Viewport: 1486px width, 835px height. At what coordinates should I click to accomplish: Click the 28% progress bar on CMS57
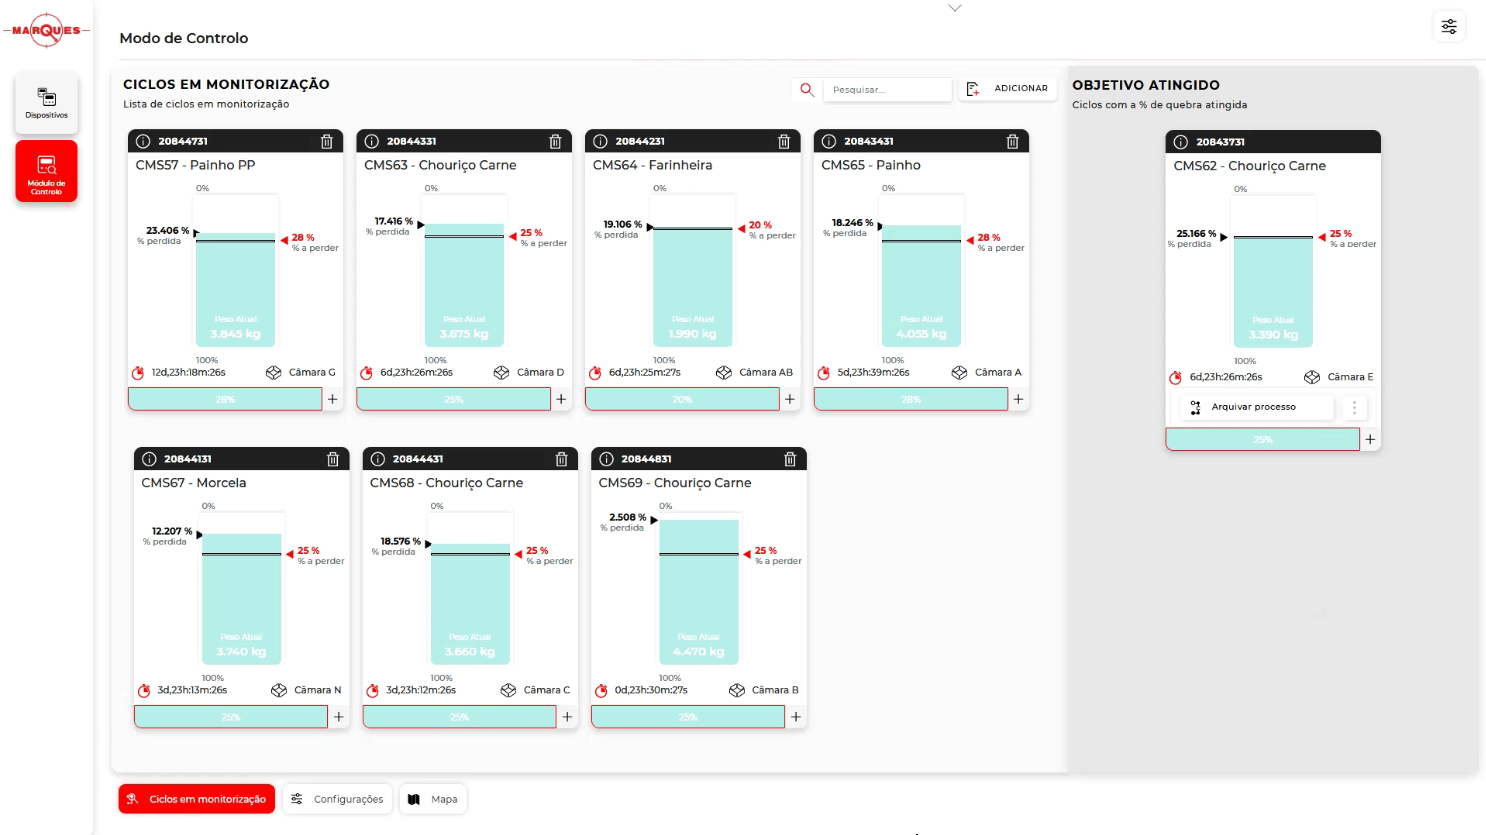225,399
